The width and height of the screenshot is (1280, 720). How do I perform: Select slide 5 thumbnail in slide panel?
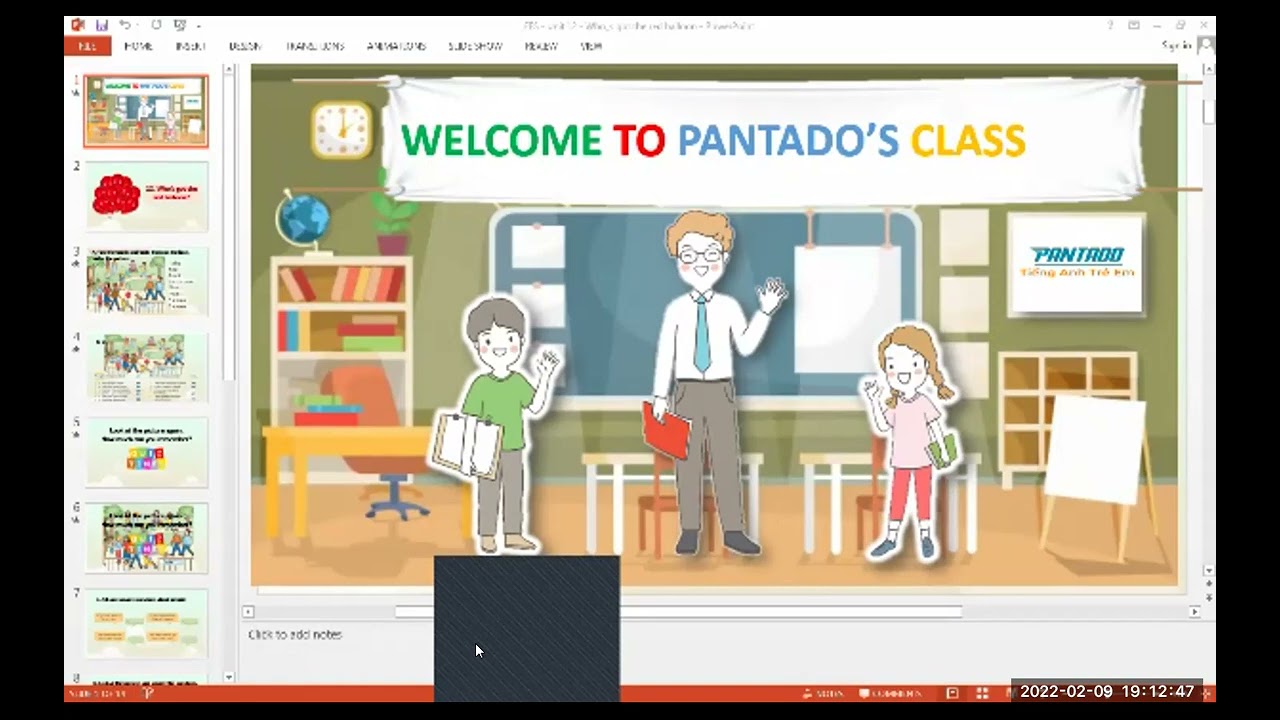click(146, 453)
